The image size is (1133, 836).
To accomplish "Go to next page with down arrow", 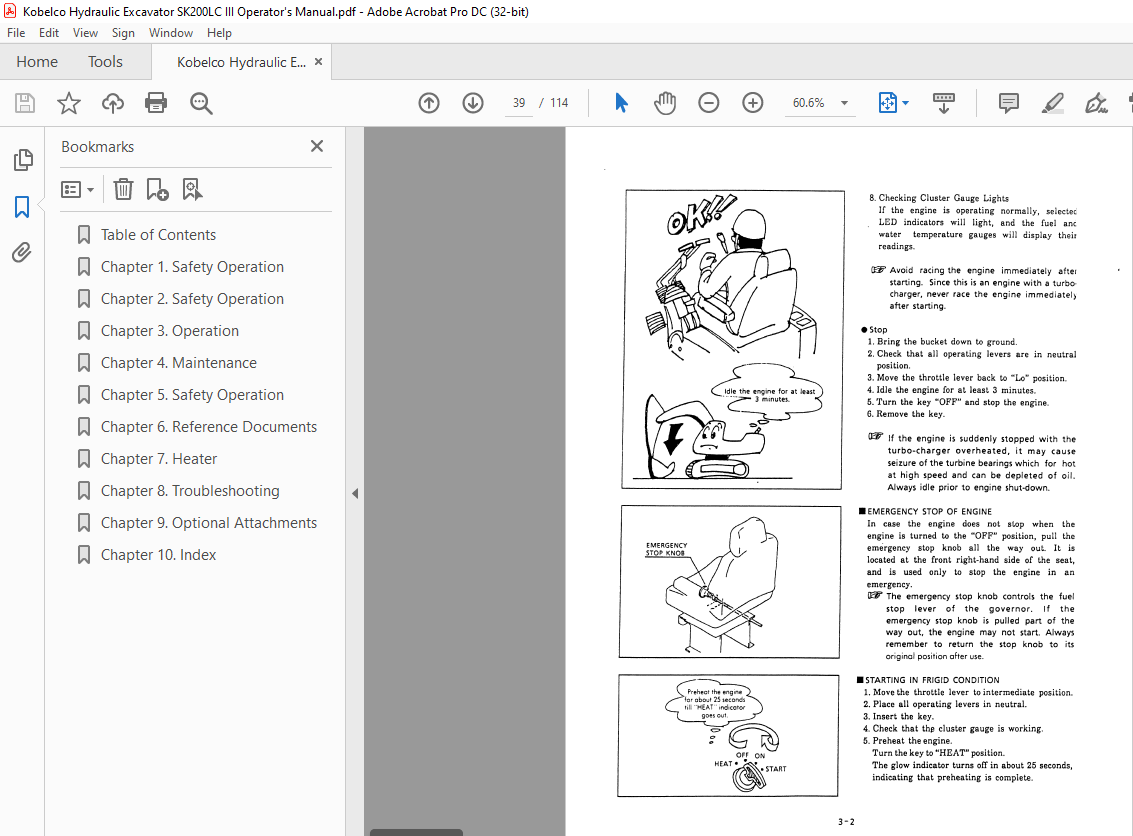I will (473, 103).
